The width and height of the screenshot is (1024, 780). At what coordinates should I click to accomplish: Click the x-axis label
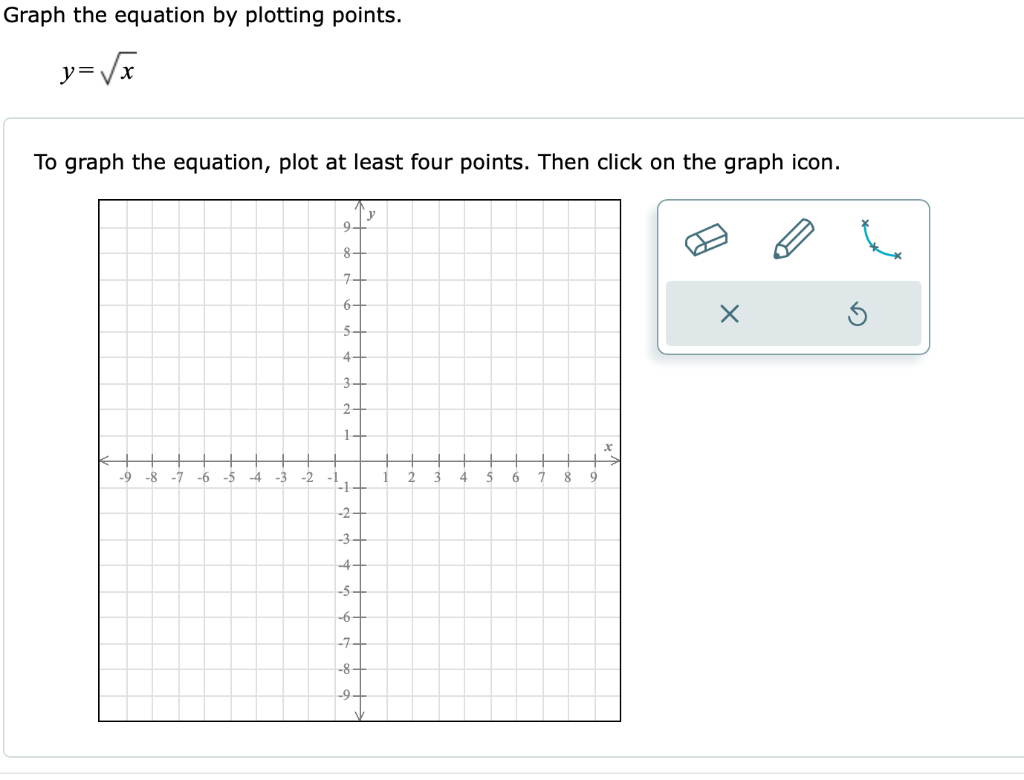click(607, 446)
